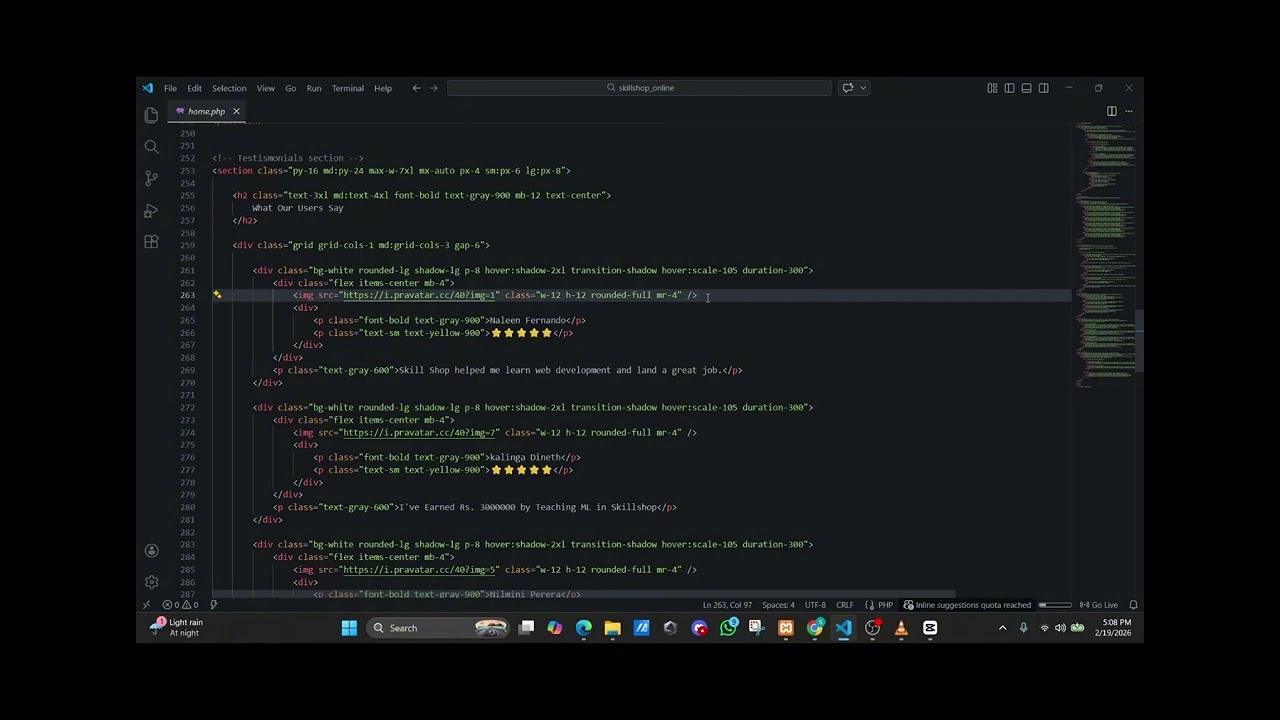Open Google Chrome from the taskbar

pyautogui.click(x=815, y=628)
